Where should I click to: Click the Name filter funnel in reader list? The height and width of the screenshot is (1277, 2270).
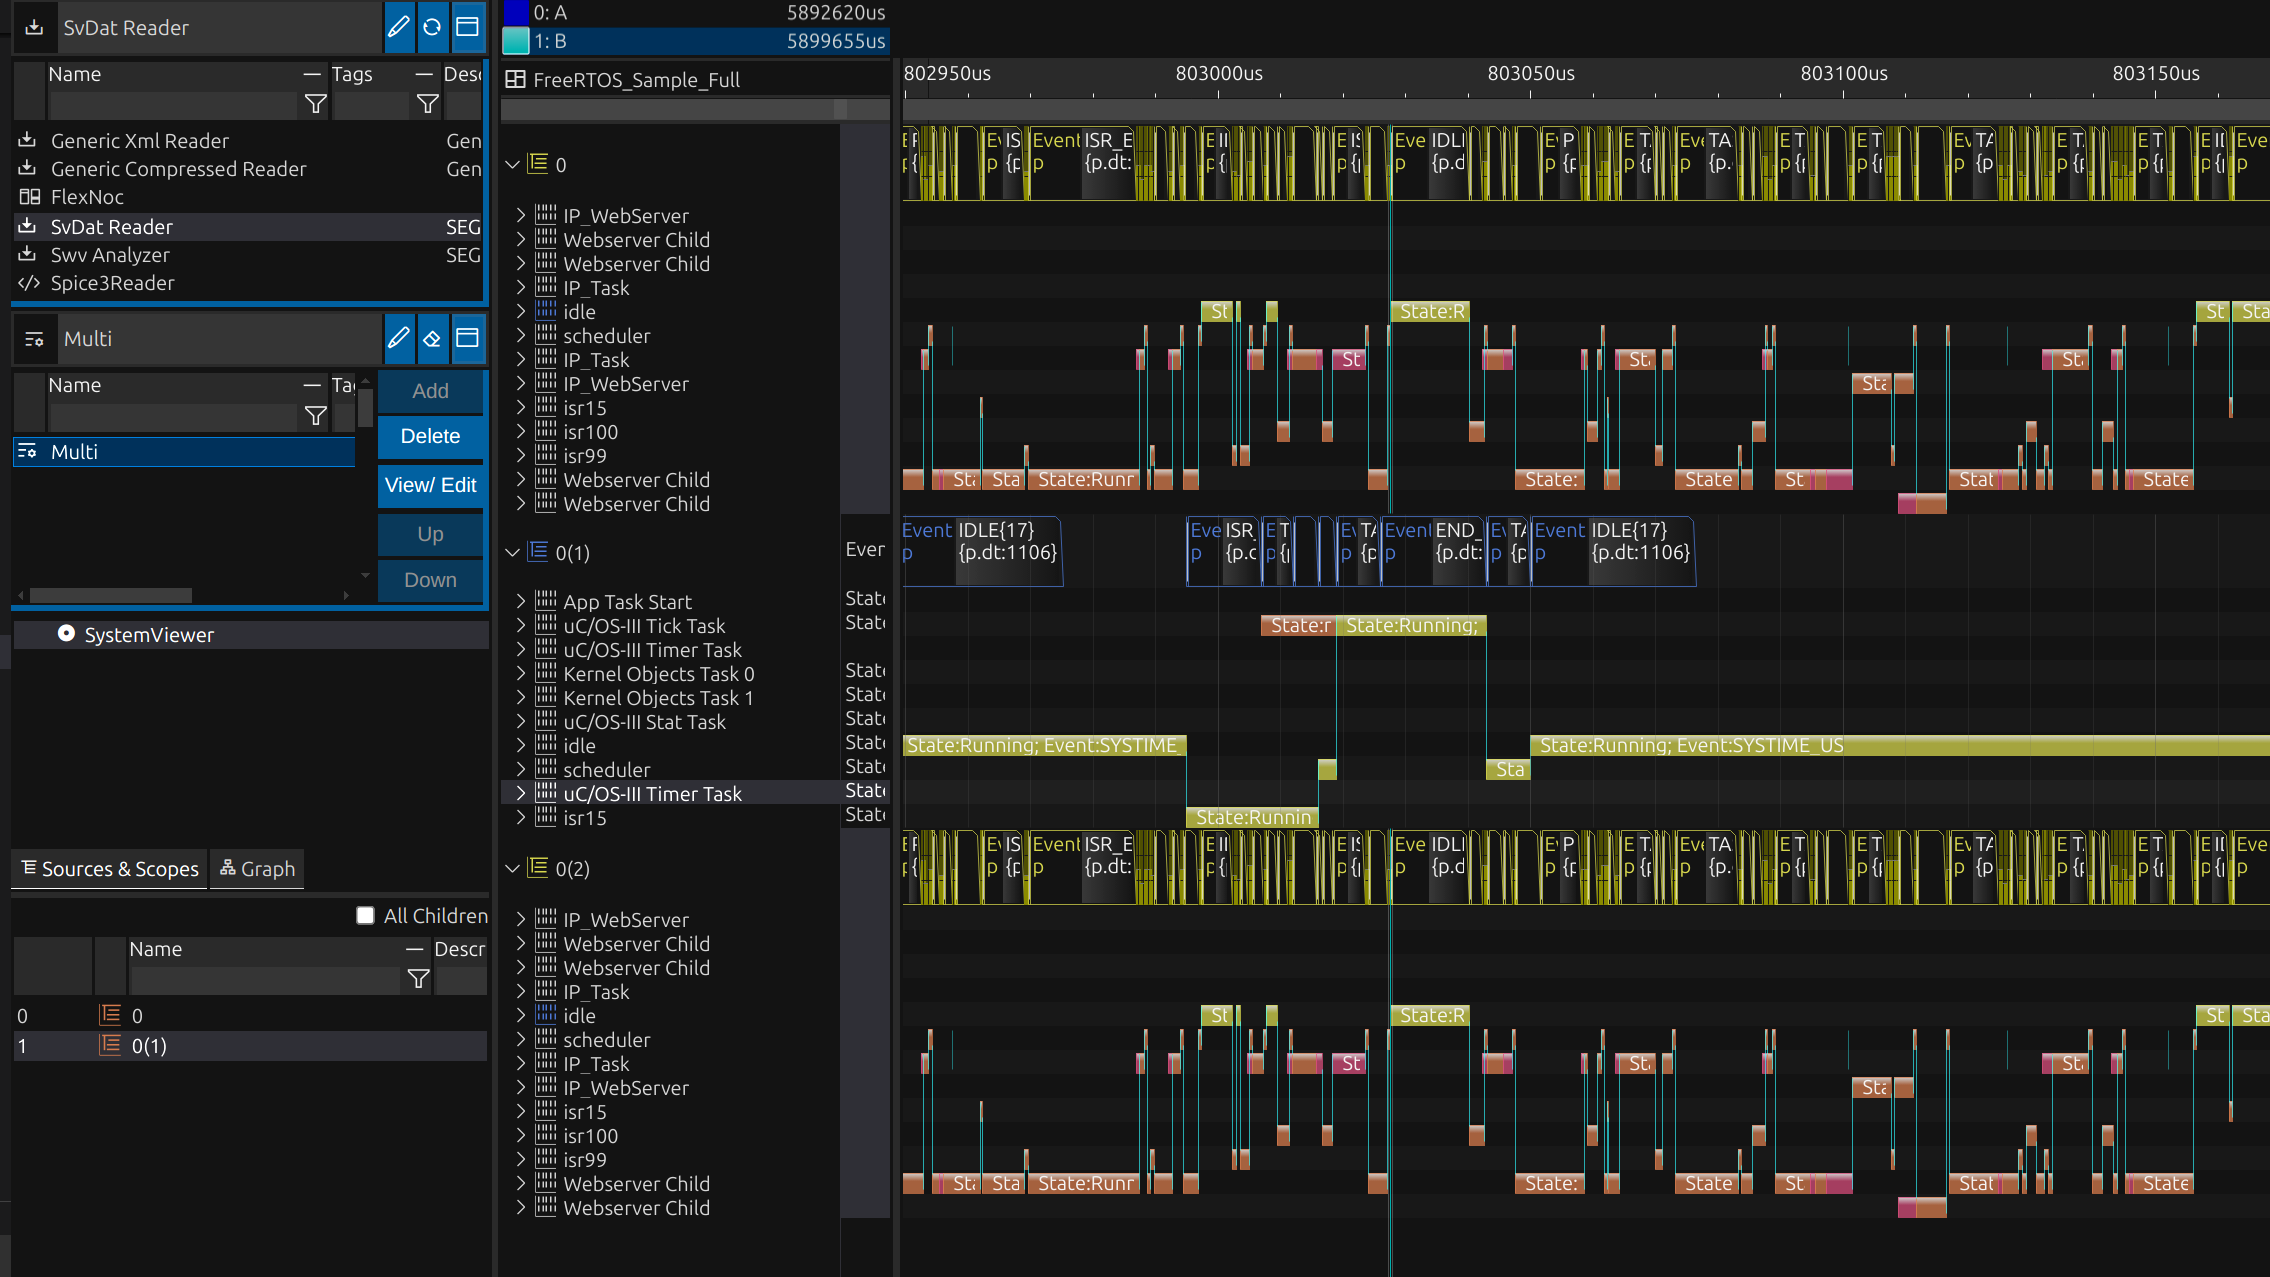pos(316,104)
